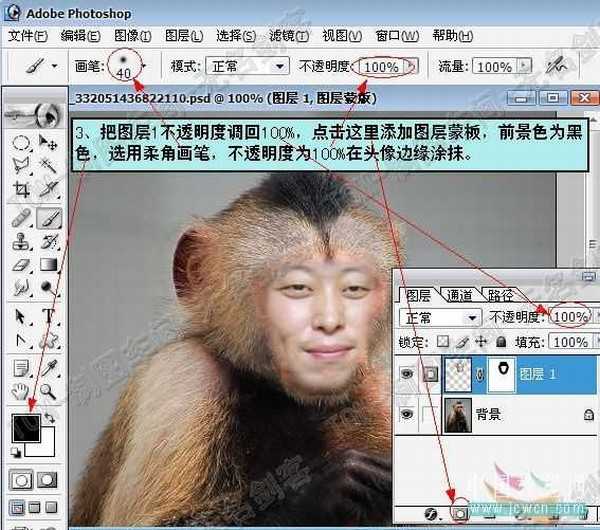This screenshot has height=530, width=600.
Task: Open the tool preset picker dropdown
Action: [x=55, y=66]
